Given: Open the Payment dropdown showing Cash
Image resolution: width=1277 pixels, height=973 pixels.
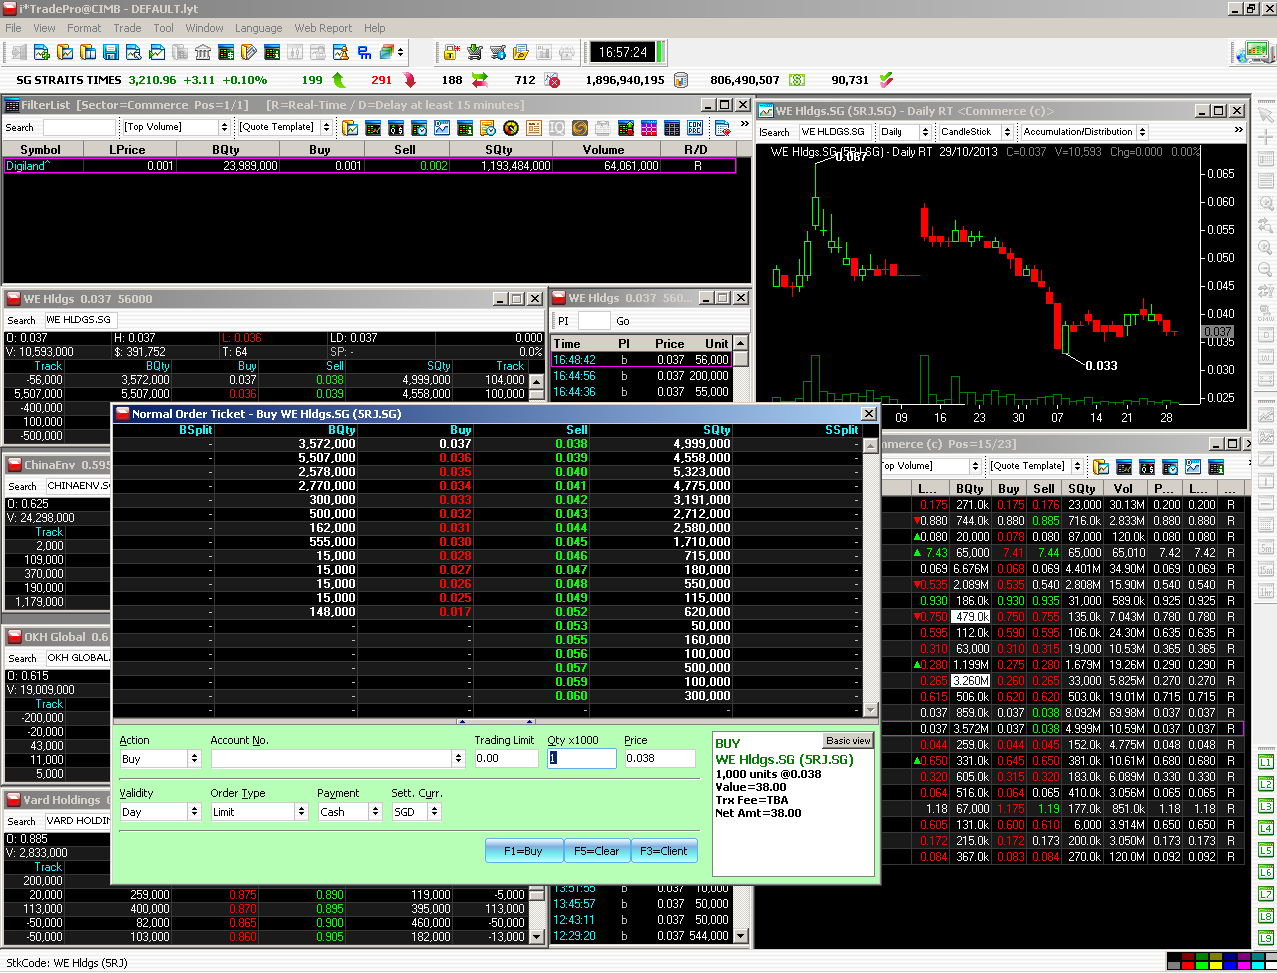Looking at the screenshot, I should click(375, 812).
